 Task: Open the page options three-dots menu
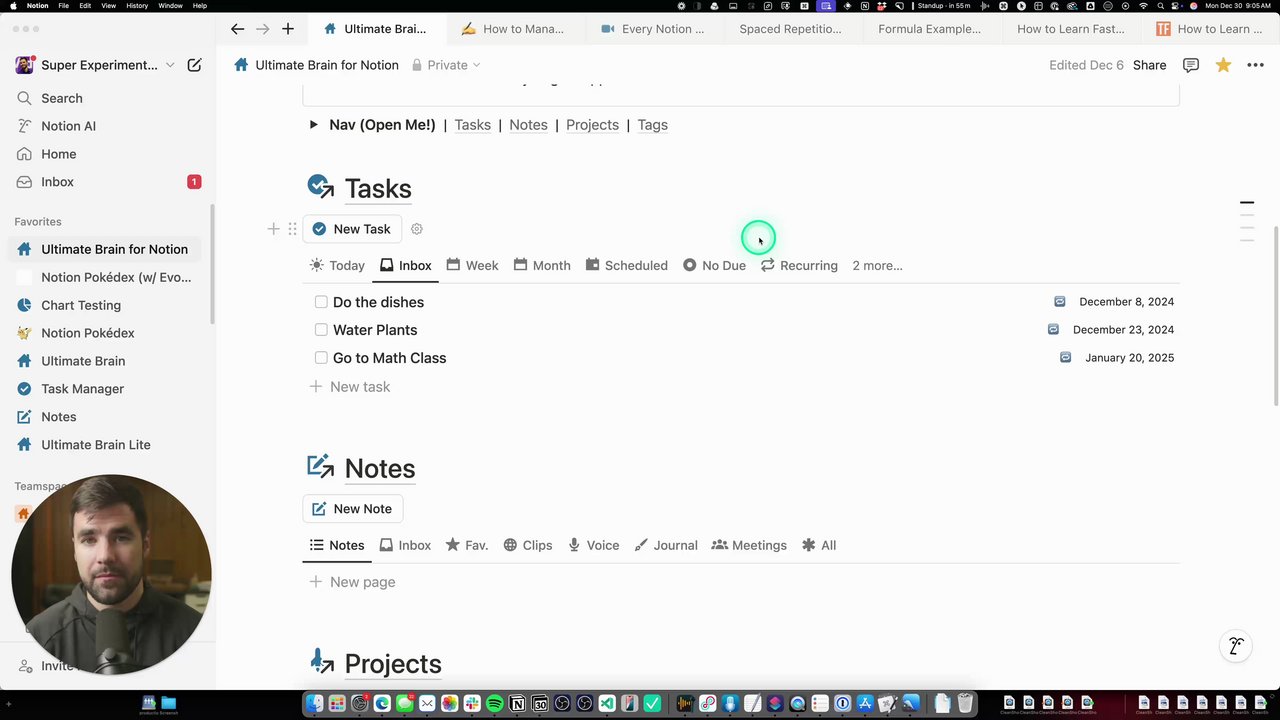tap(1255, 65)
